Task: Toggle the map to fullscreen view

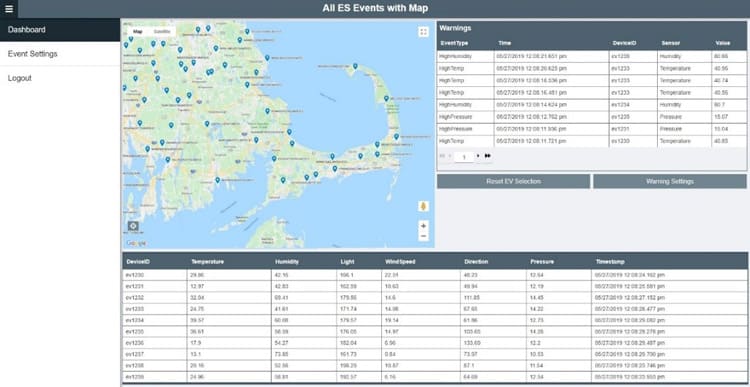Action: pyautogui.click(x=423, y=32)
